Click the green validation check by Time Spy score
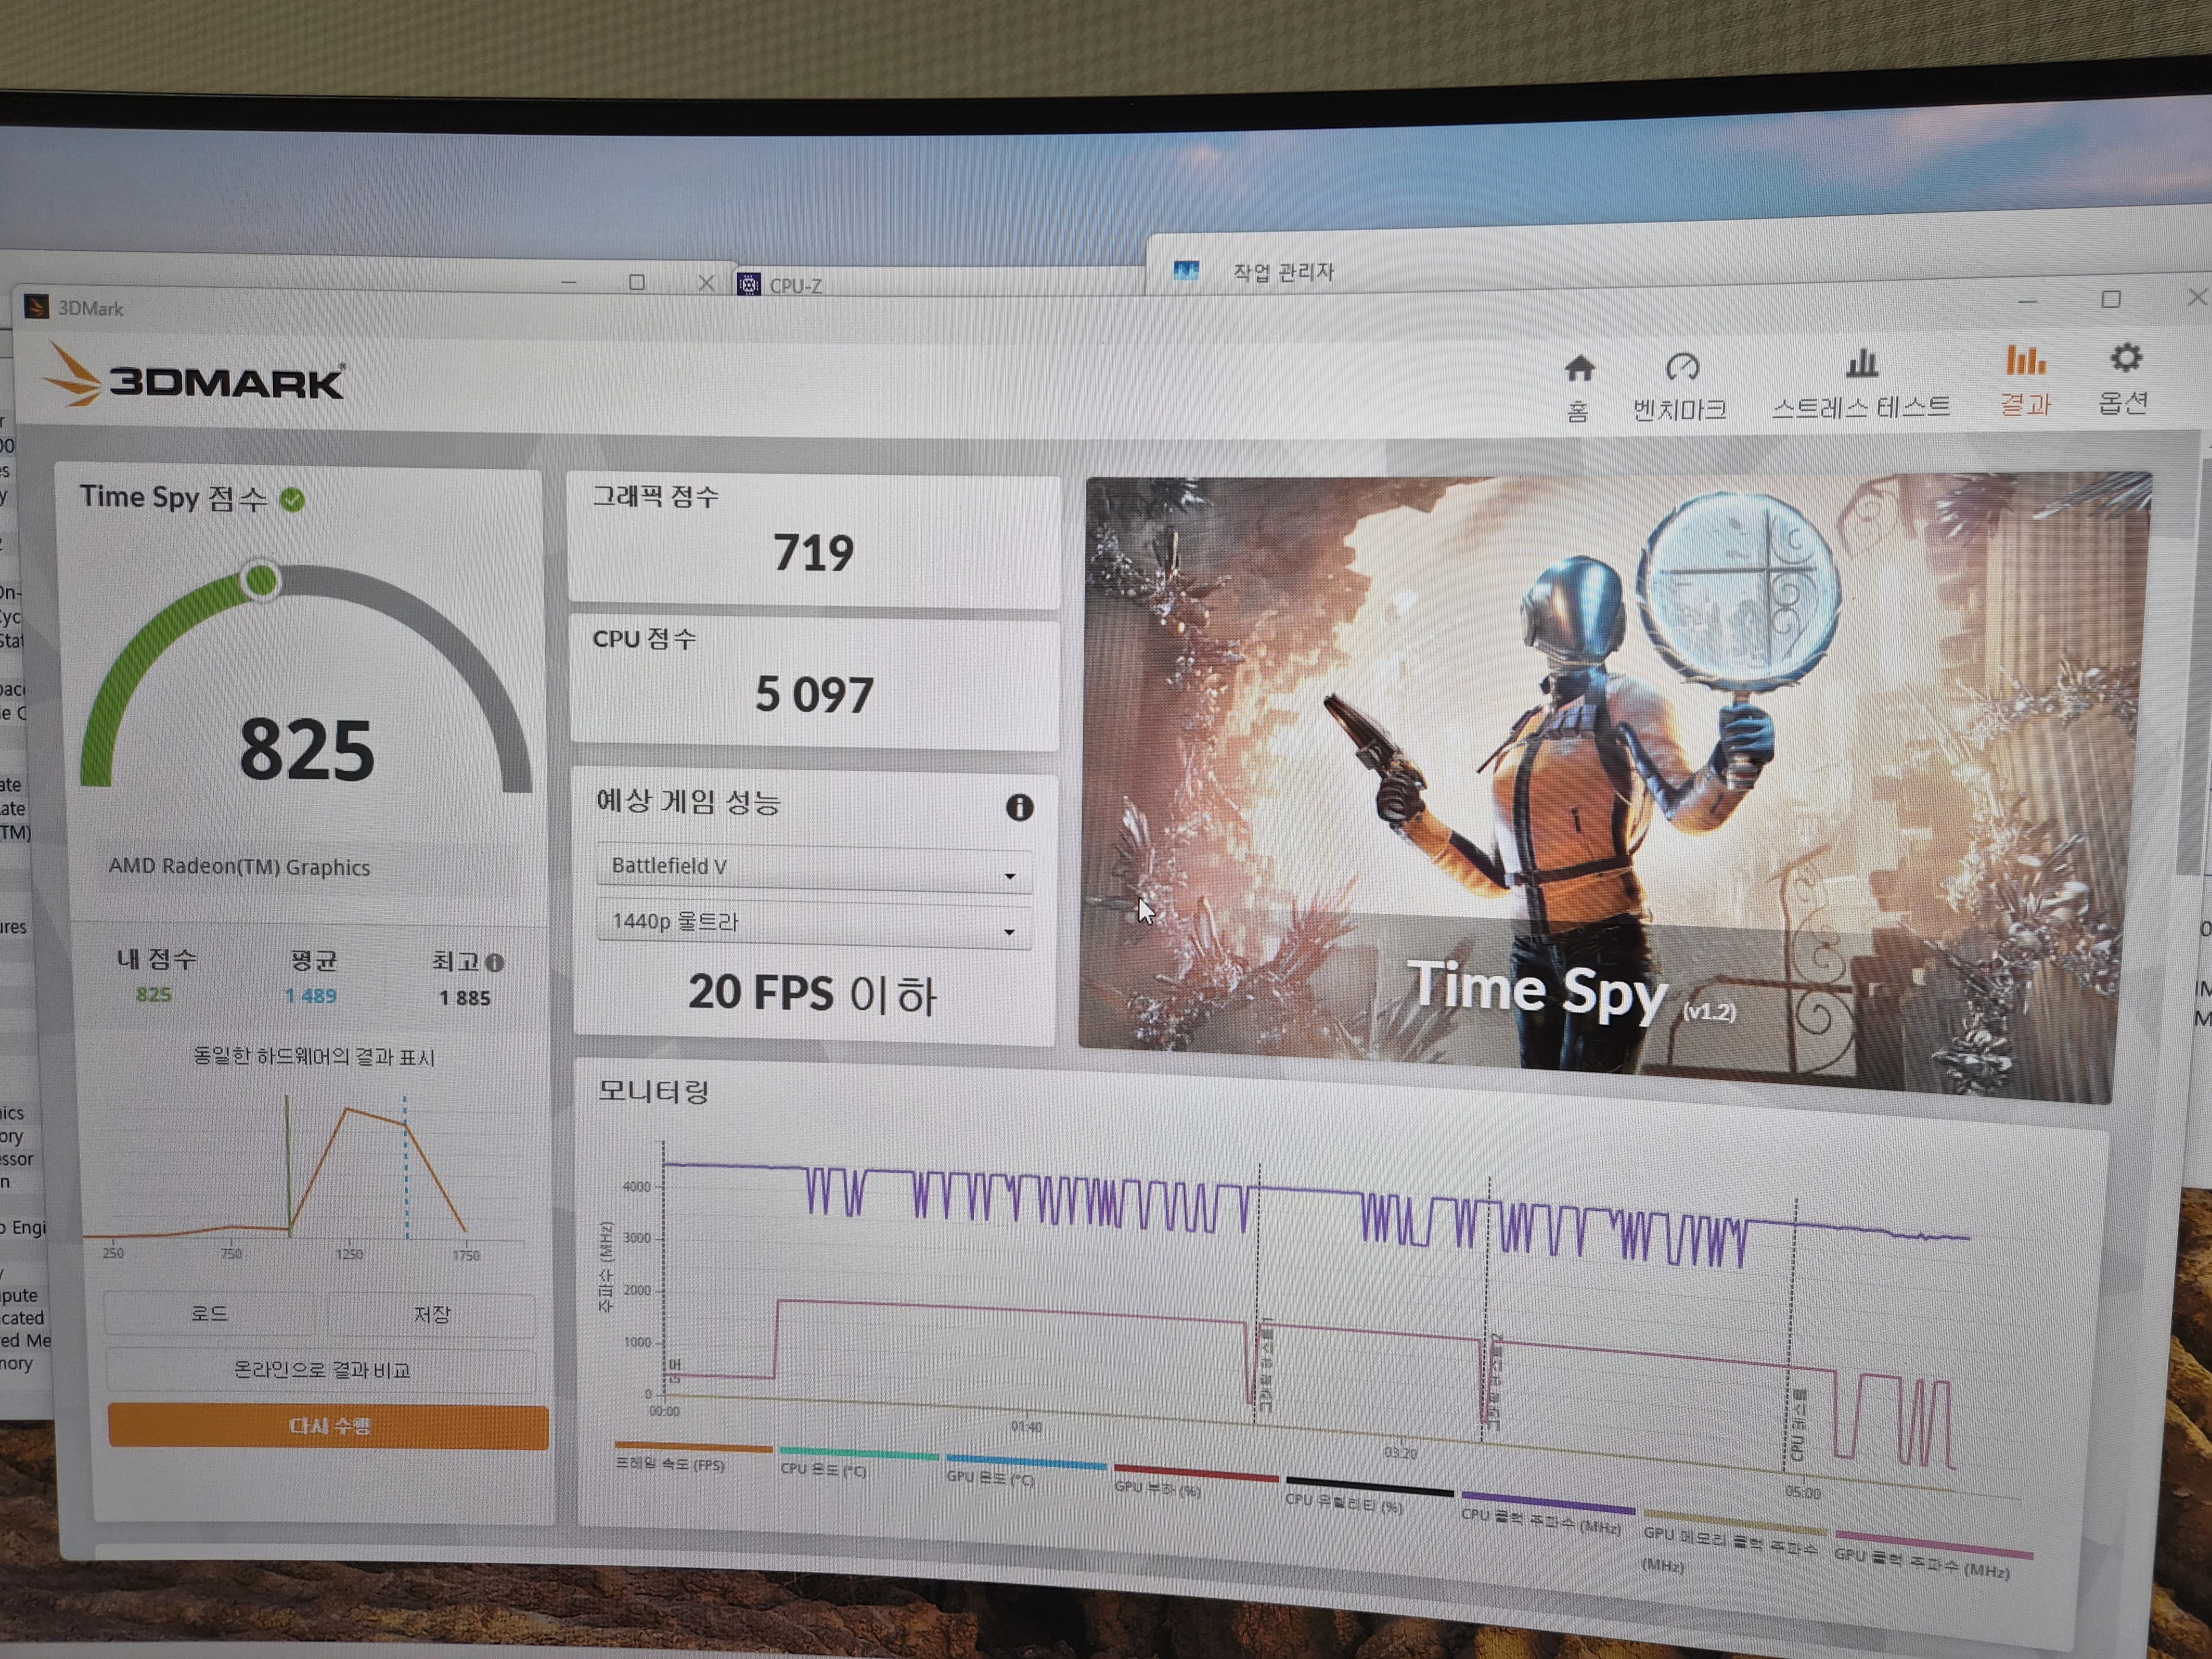 coord(292,499)
